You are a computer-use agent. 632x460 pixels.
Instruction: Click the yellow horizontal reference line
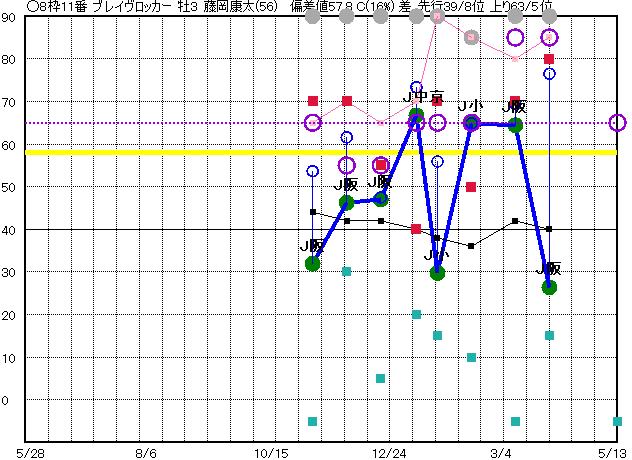click(x=150, y=152)
